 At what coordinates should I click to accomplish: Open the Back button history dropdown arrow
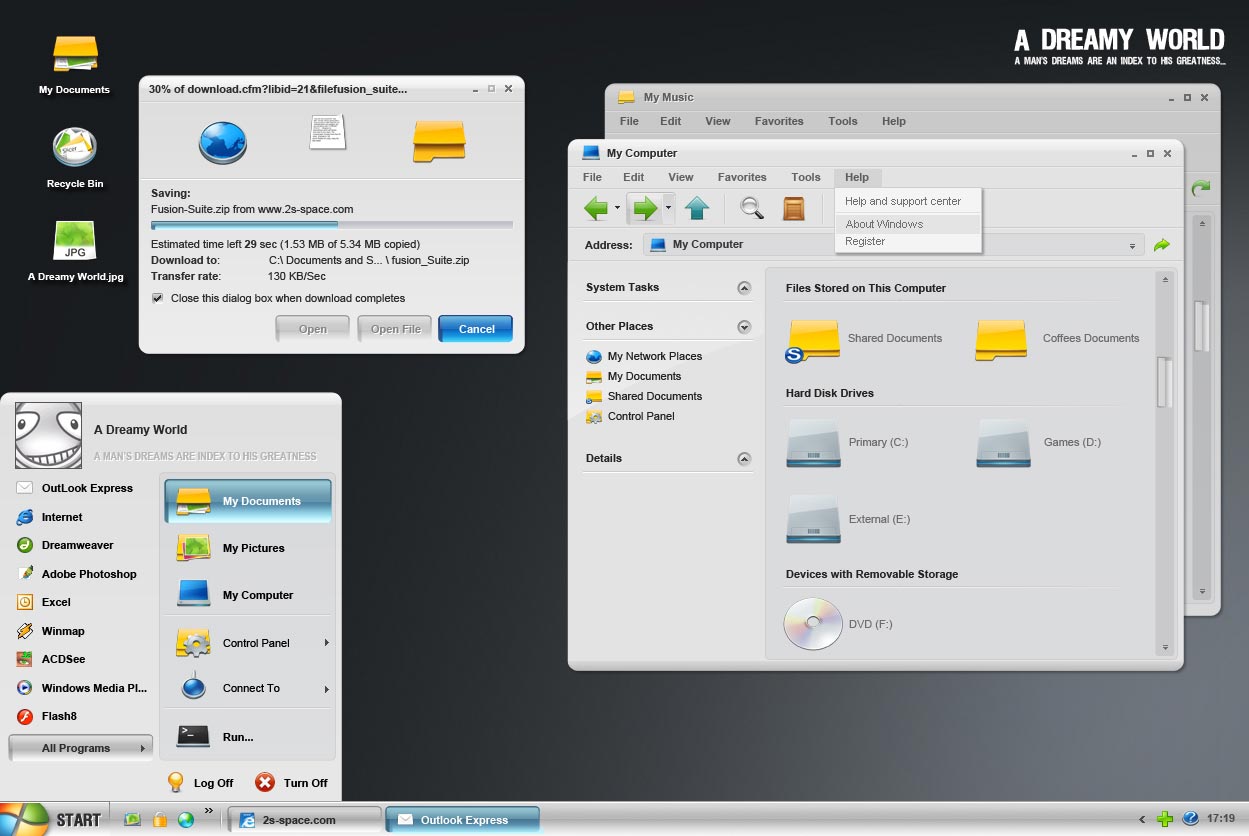click(617, 208)
